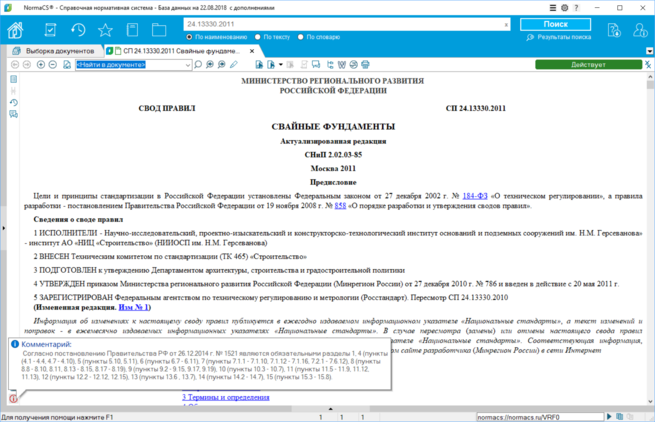This screenshot has width=655, height=422.
Task: Select the 'По тексту' search option
Action: pyautogui.click(x=258, y=37)
